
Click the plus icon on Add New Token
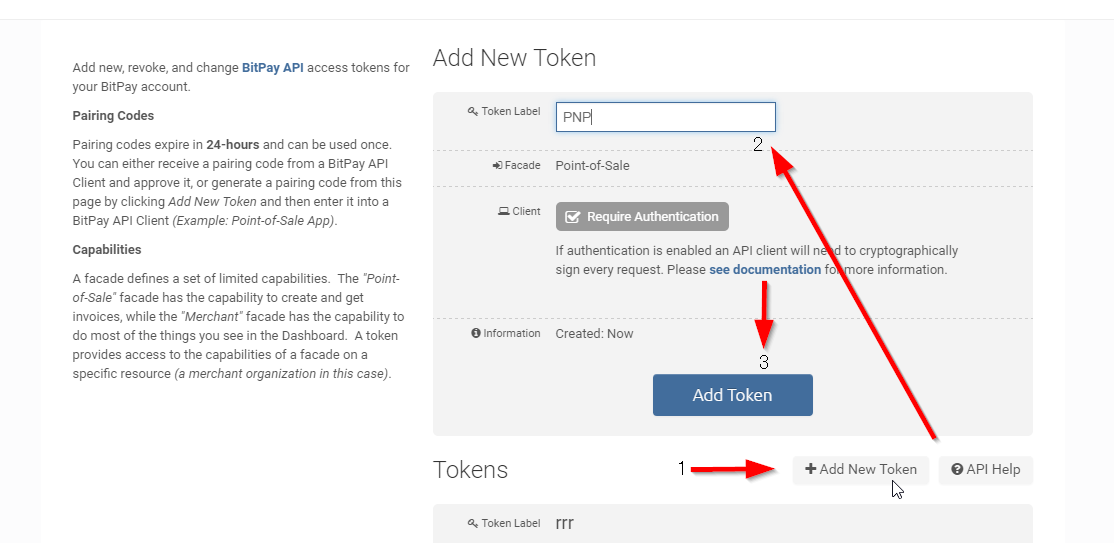[x=810, y=469]
